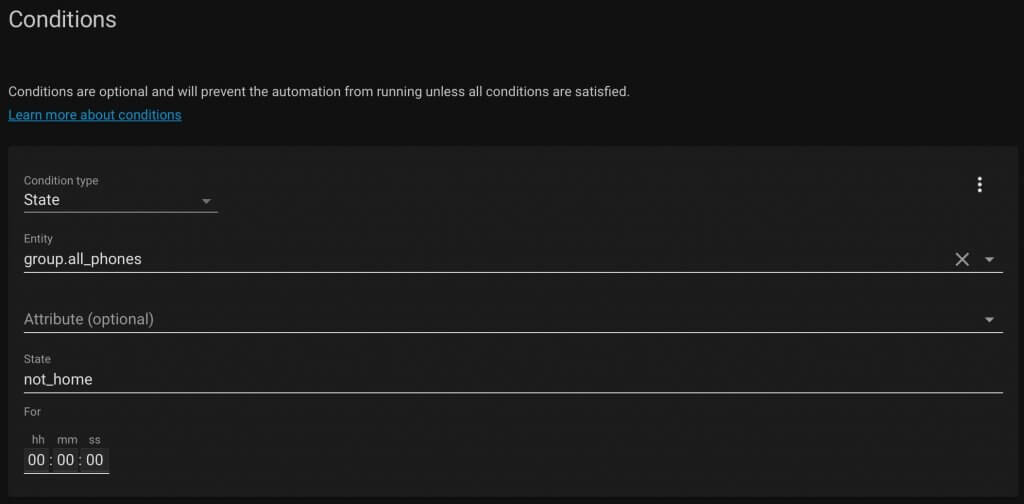Click the Entity label above group.all_phones
1024x504 pixels.
tap(39, 239)
